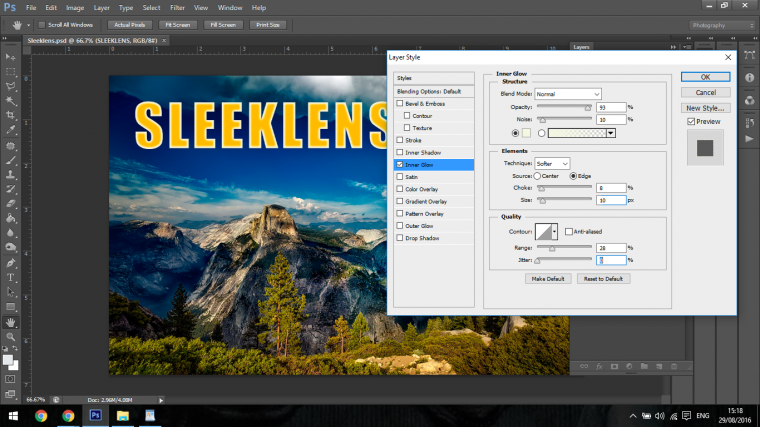Enable Bevel & Emboss checkbox
Viewport: 760px width, 427px height.
[400, 103]
